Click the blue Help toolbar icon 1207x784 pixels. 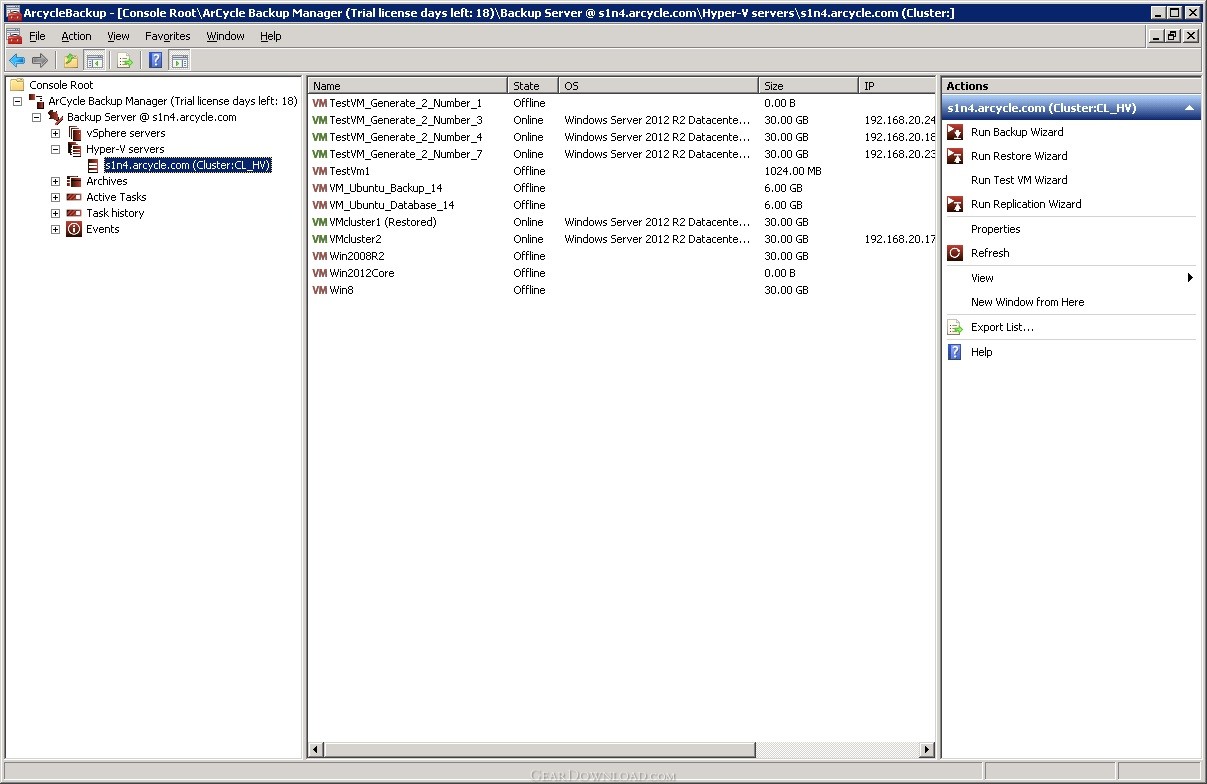(x=156, y=61)
